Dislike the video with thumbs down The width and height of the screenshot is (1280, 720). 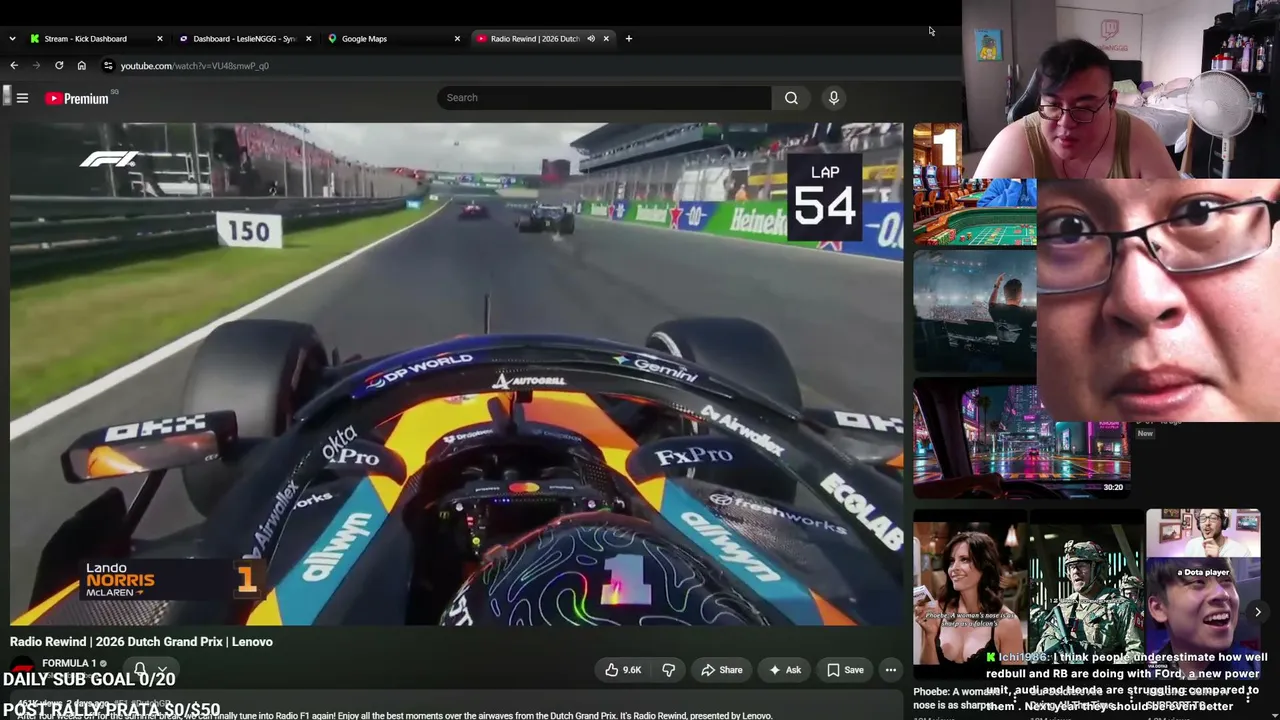(x=669, y=670)
